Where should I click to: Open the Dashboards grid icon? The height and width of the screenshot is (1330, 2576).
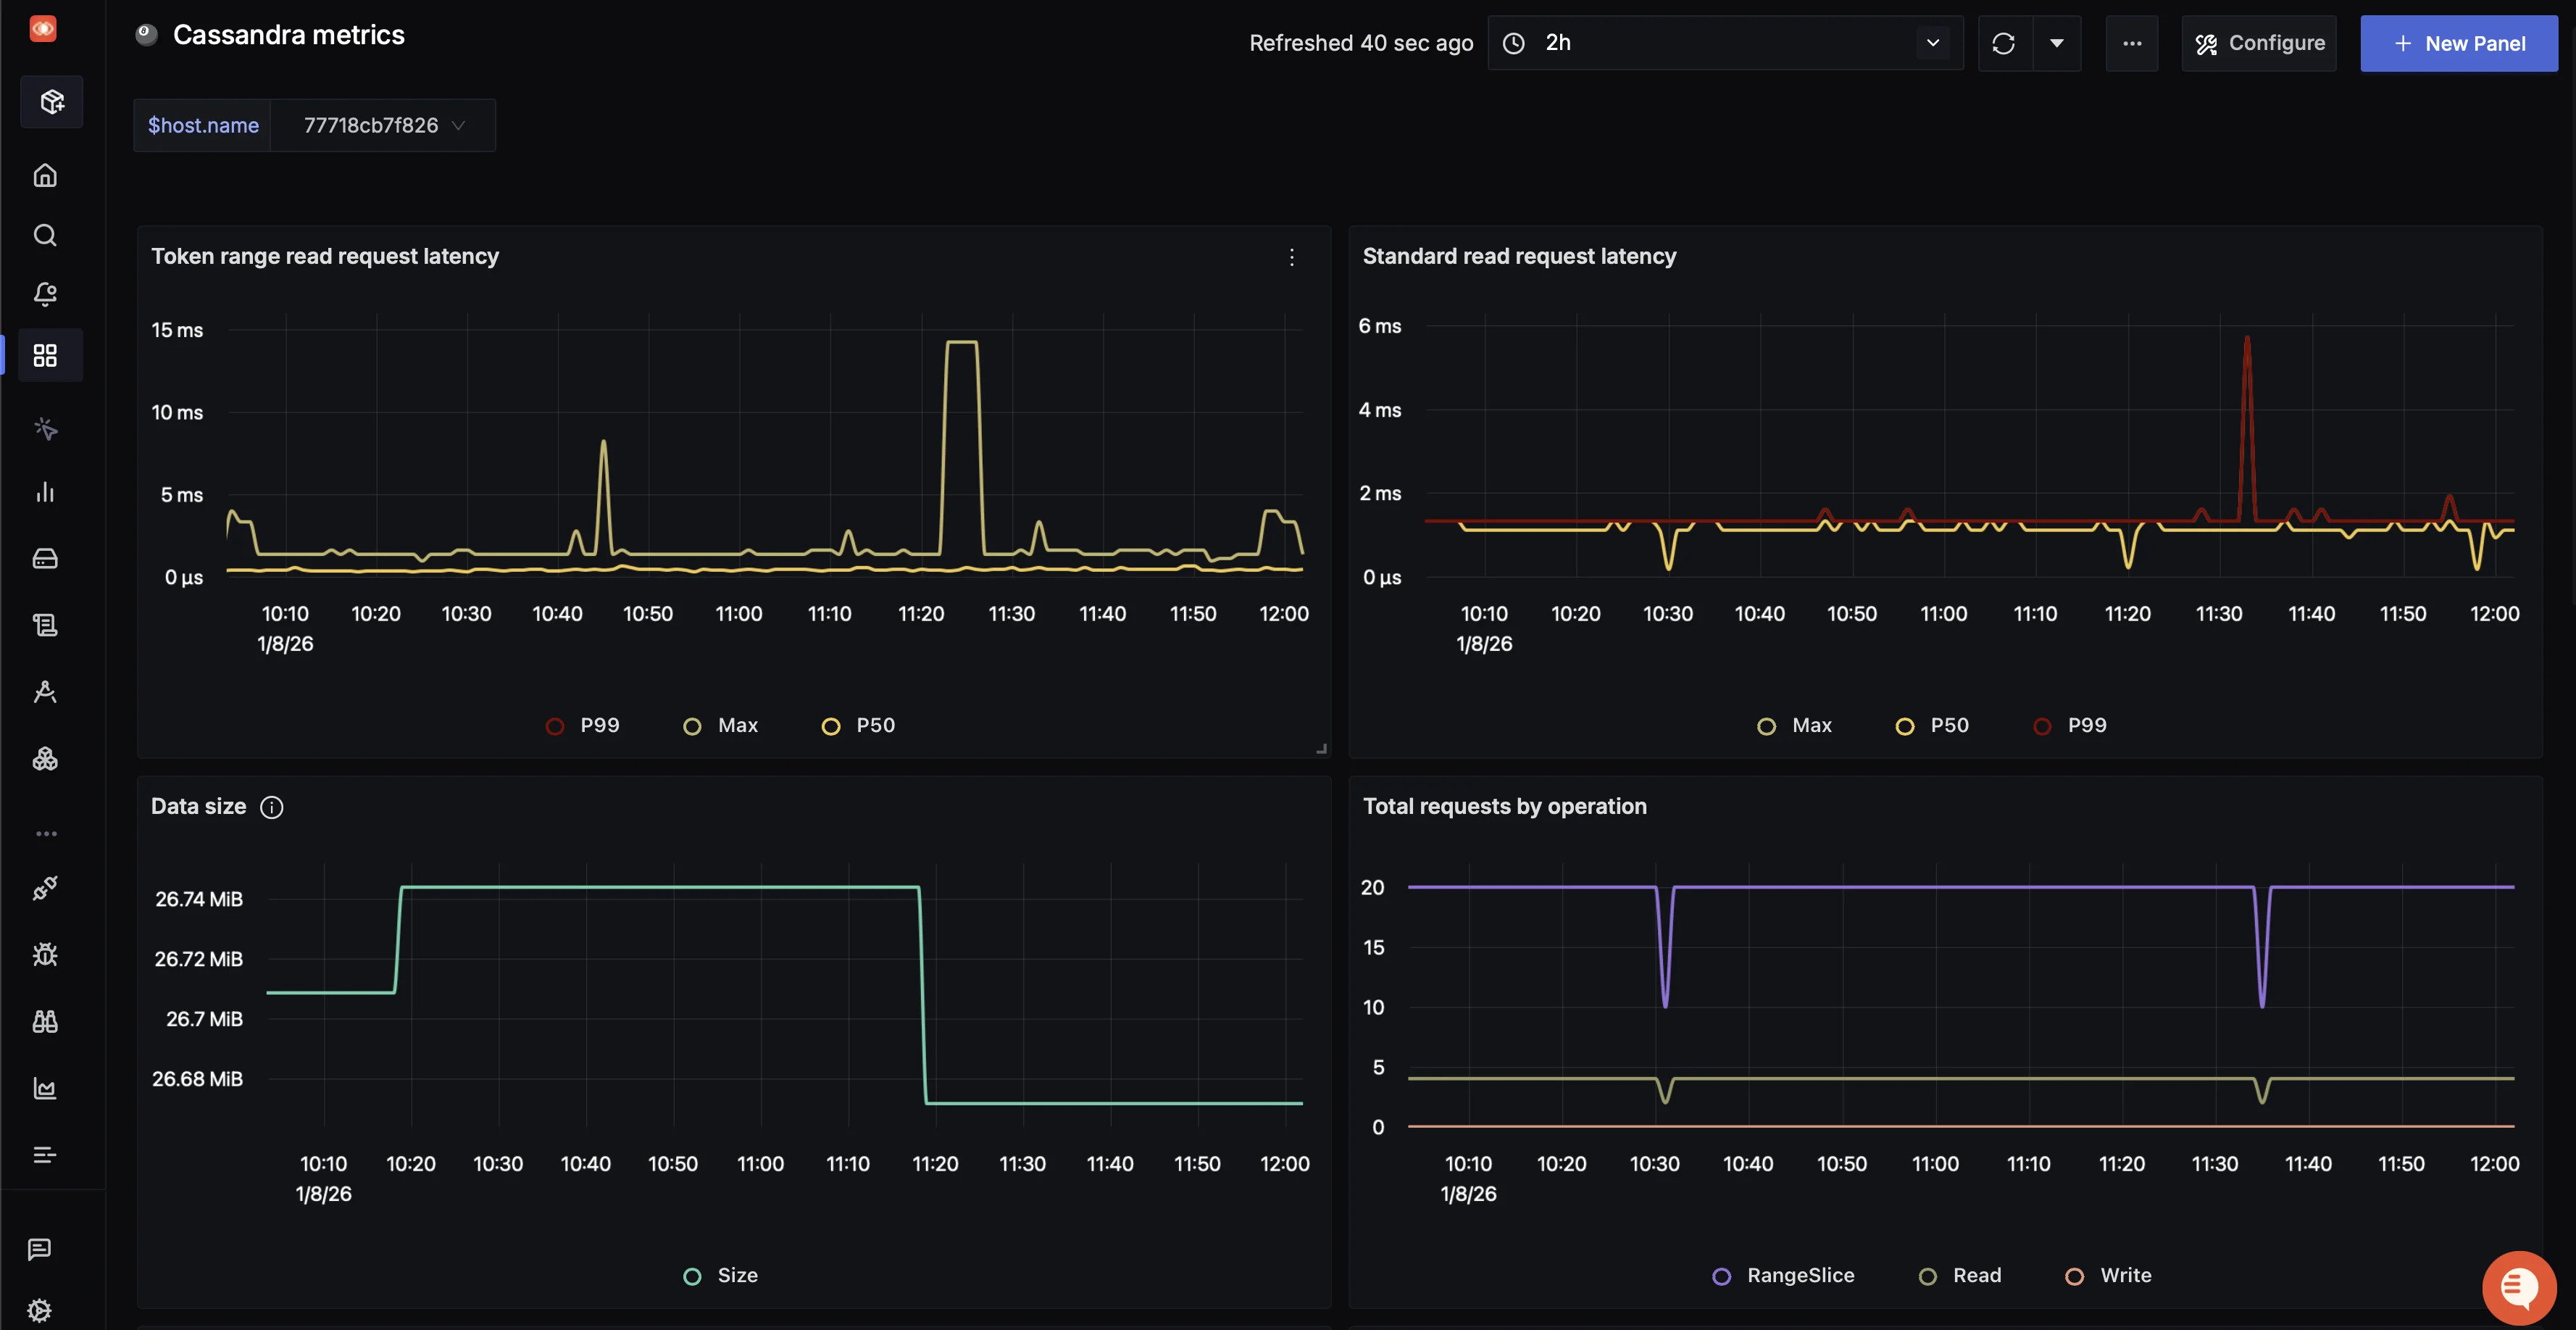pos(45,355)
